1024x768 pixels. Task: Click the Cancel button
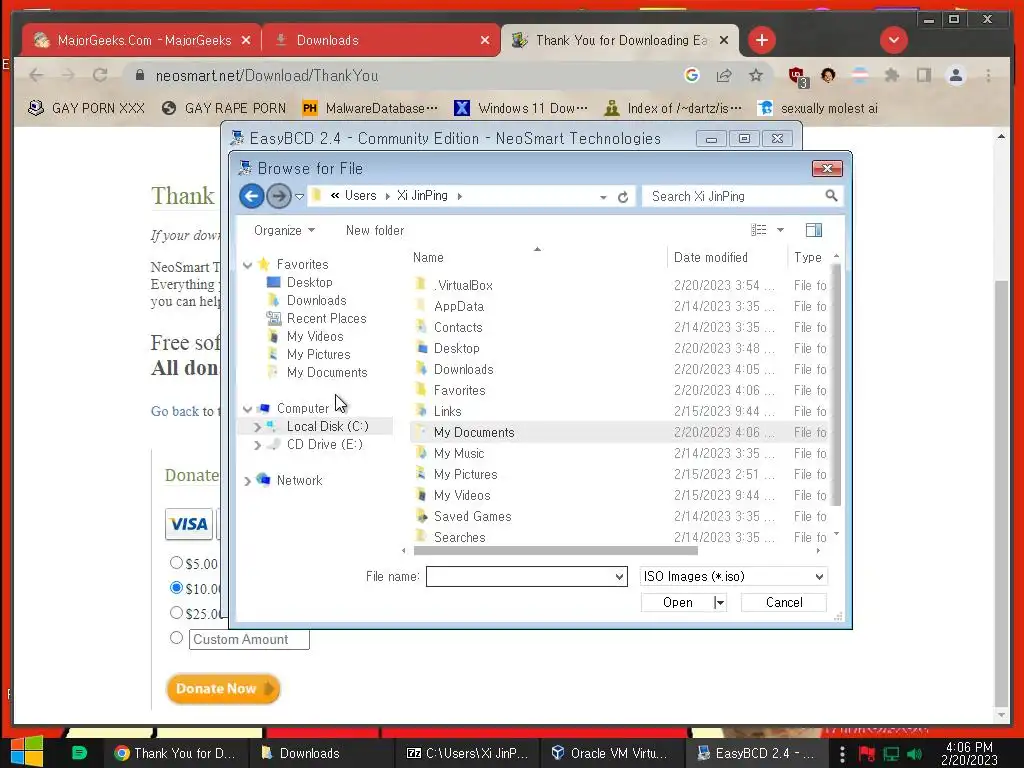point(784,602)
